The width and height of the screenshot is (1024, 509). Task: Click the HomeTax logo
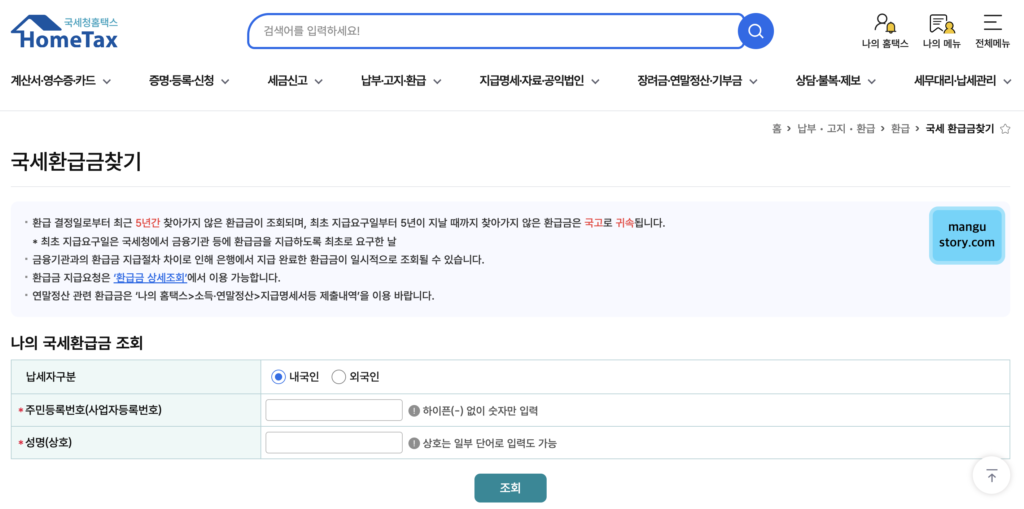pos(65,32)
